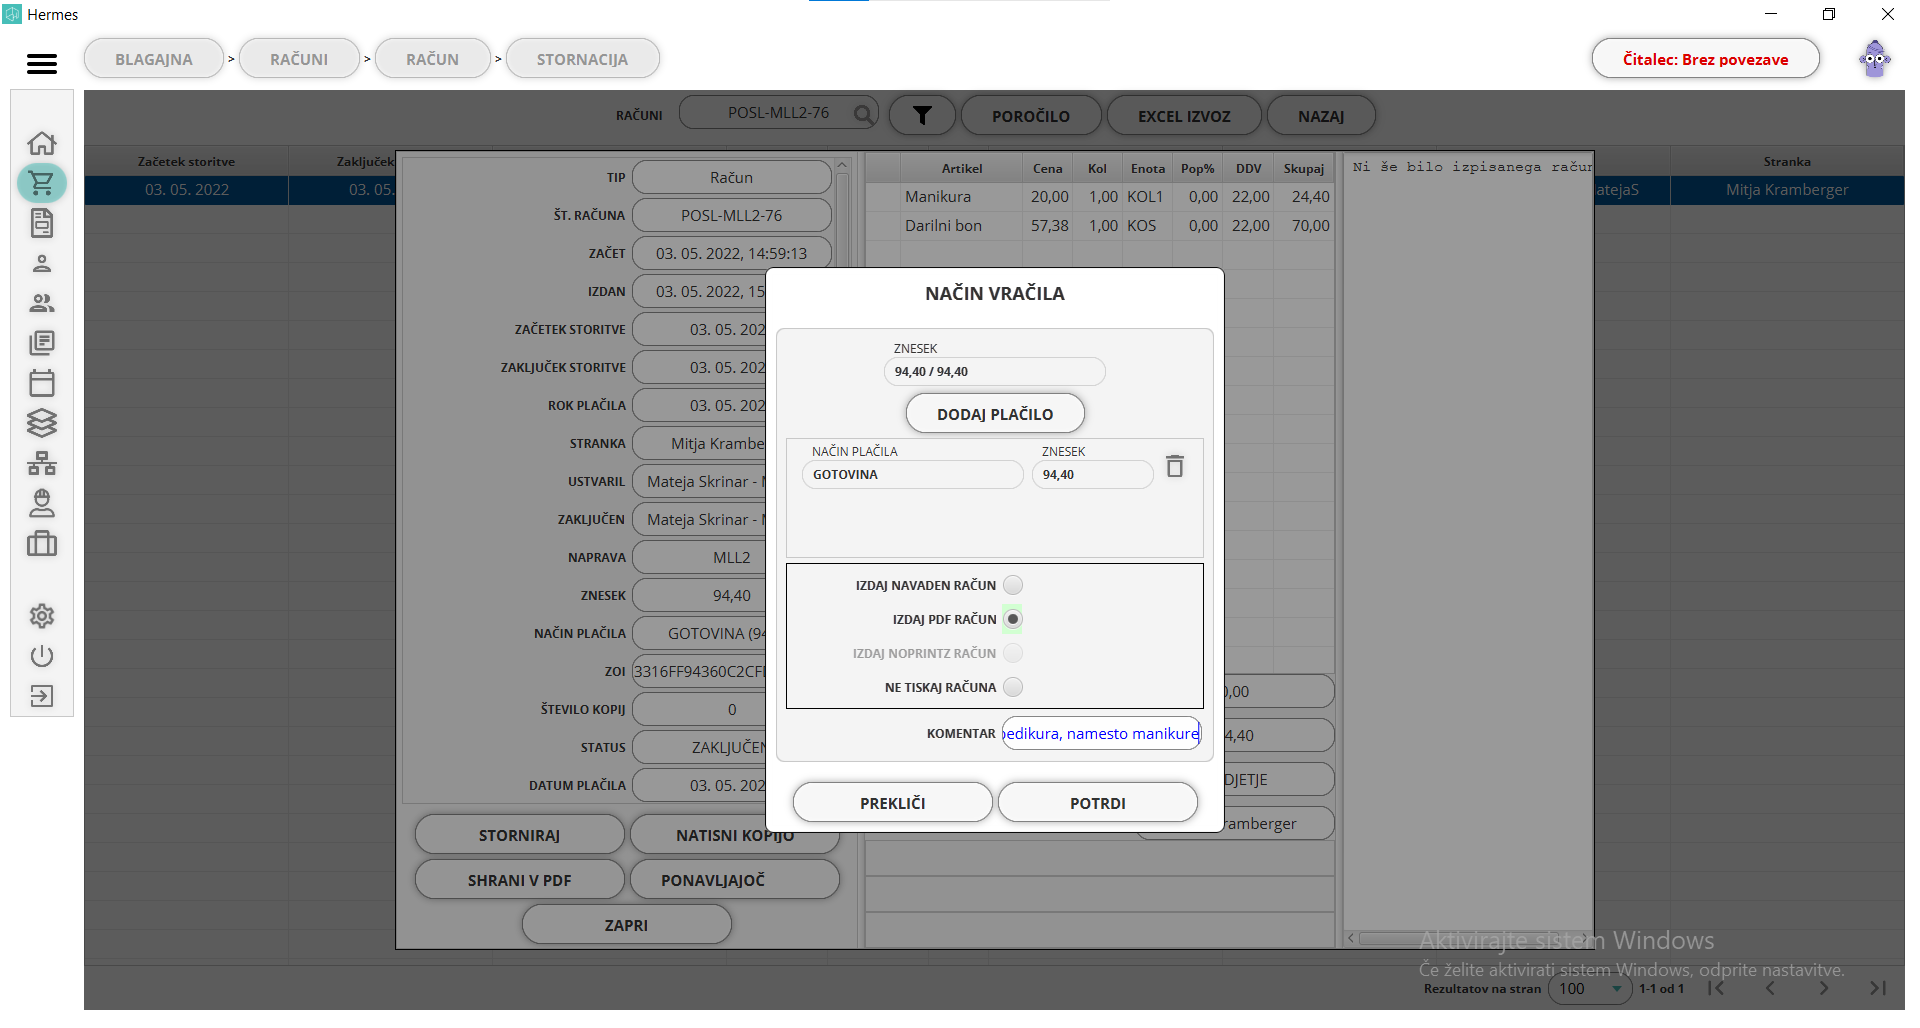Click the power off sidebar icon
The height and width of the screenshot is (1028, 1920).
pyautogui.click(x=42, y=656)
